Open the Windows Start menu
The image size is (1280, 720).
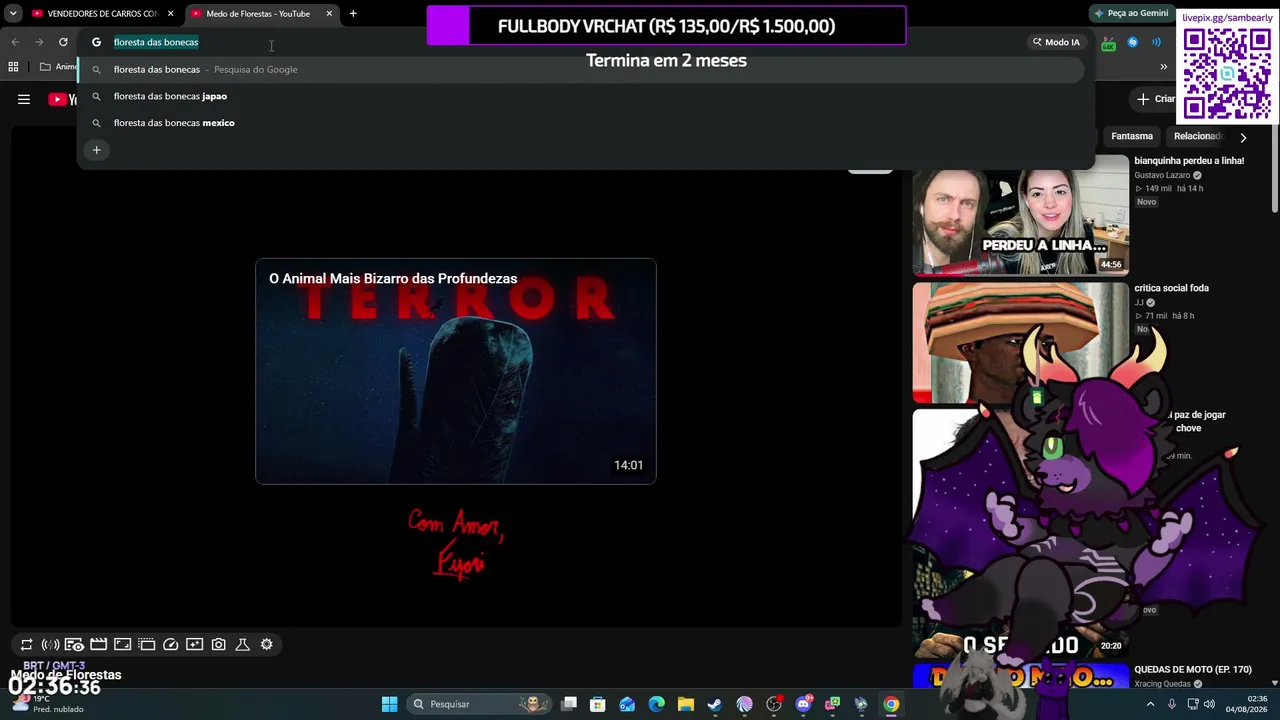389,704
